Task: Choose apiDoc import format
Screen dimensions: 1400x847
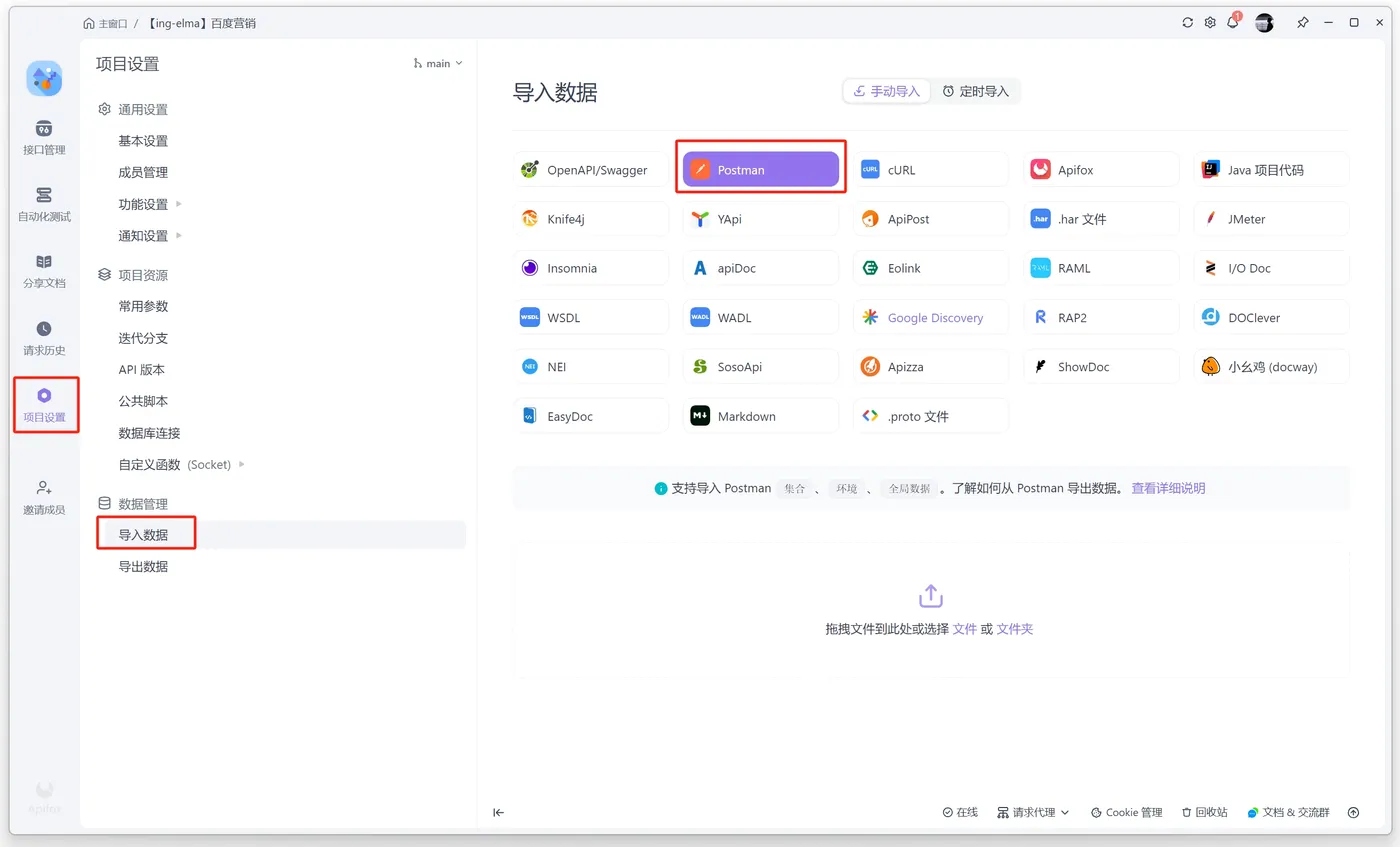Action: click(761, 268)
